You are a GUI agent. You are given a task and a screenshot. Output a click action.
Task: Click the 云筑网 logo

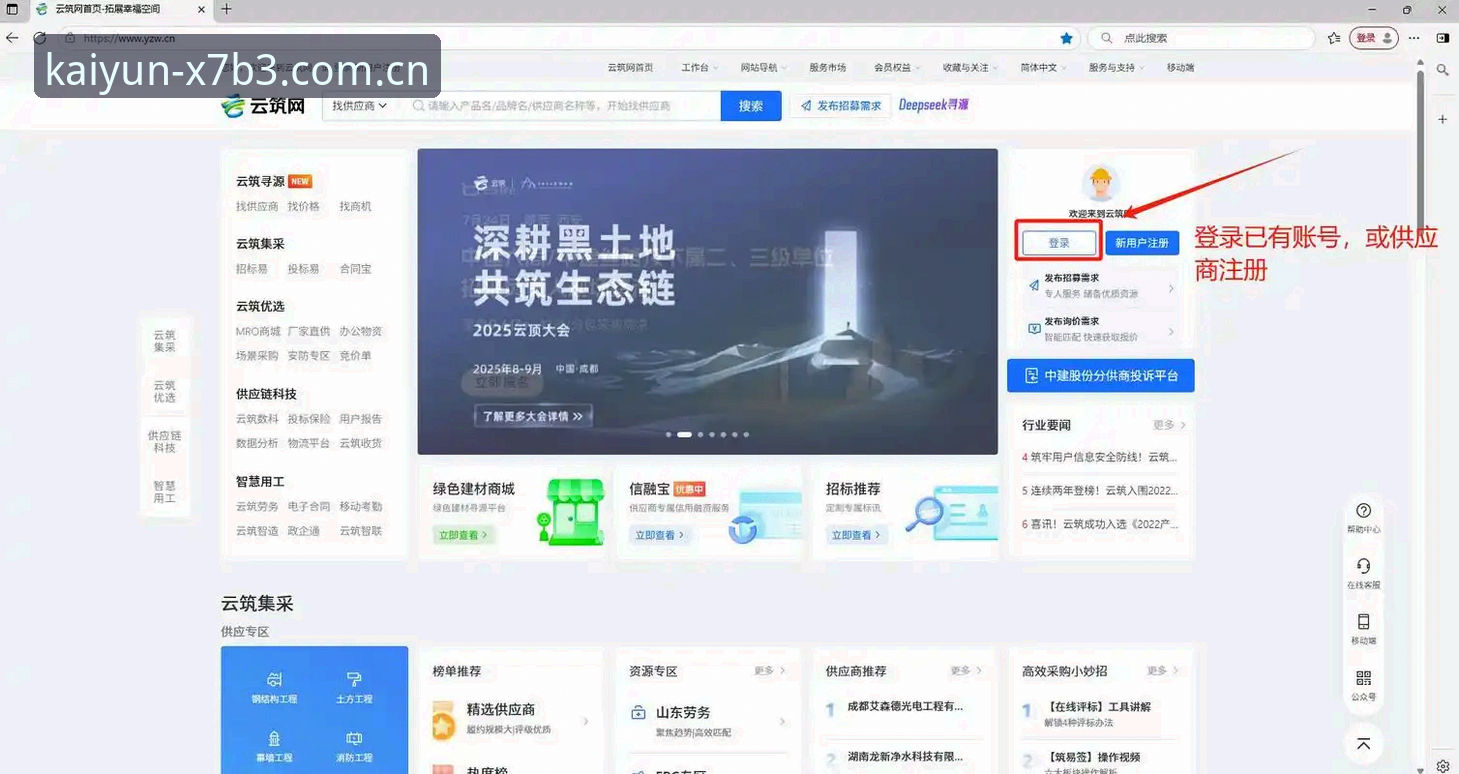tap(263, 105)
